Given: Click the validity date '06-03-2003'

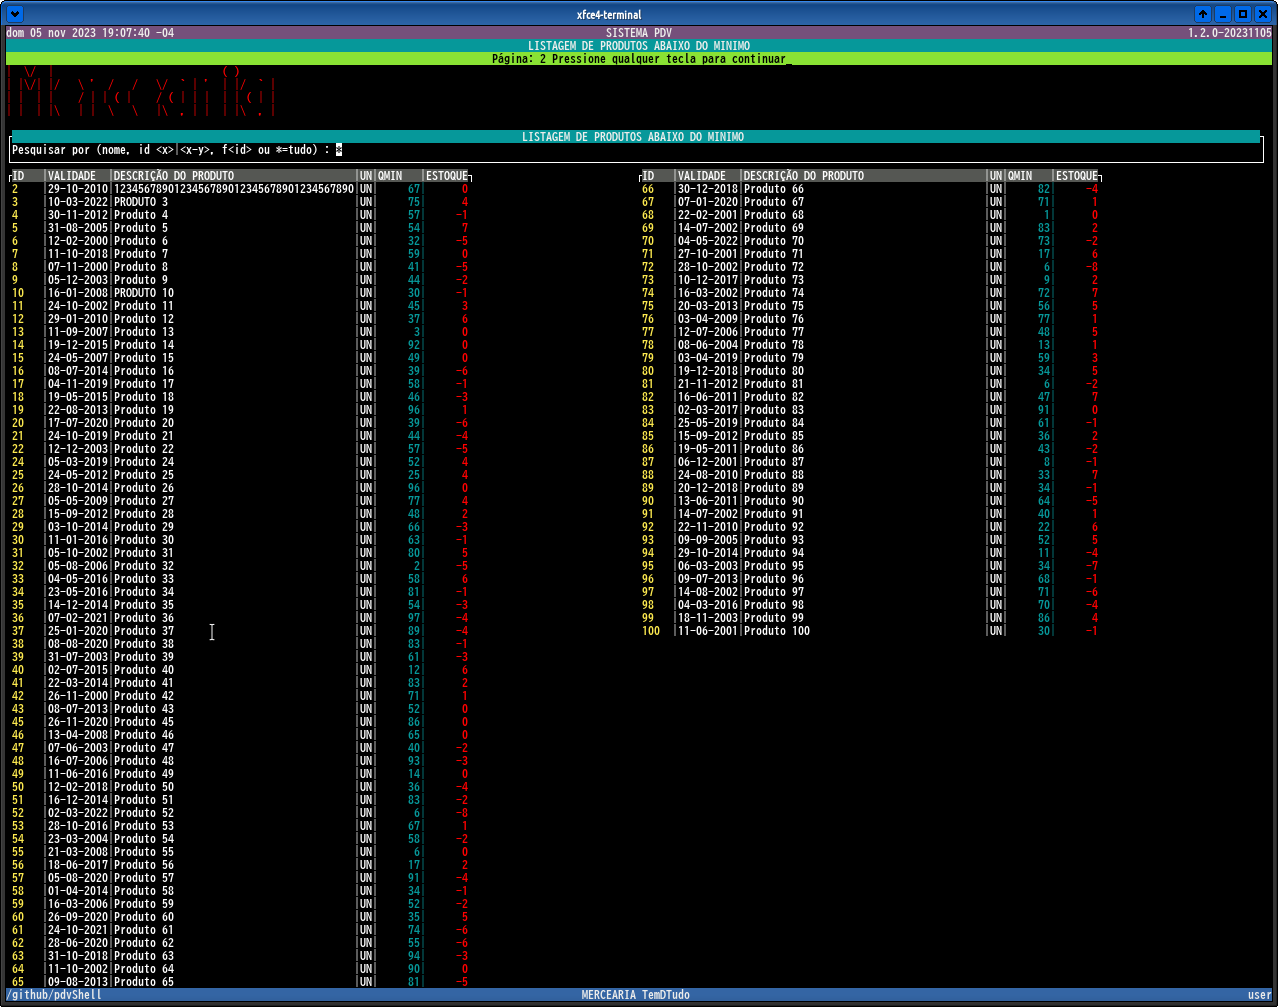Looking at the screenshot, I should click(x=708, y=566).
